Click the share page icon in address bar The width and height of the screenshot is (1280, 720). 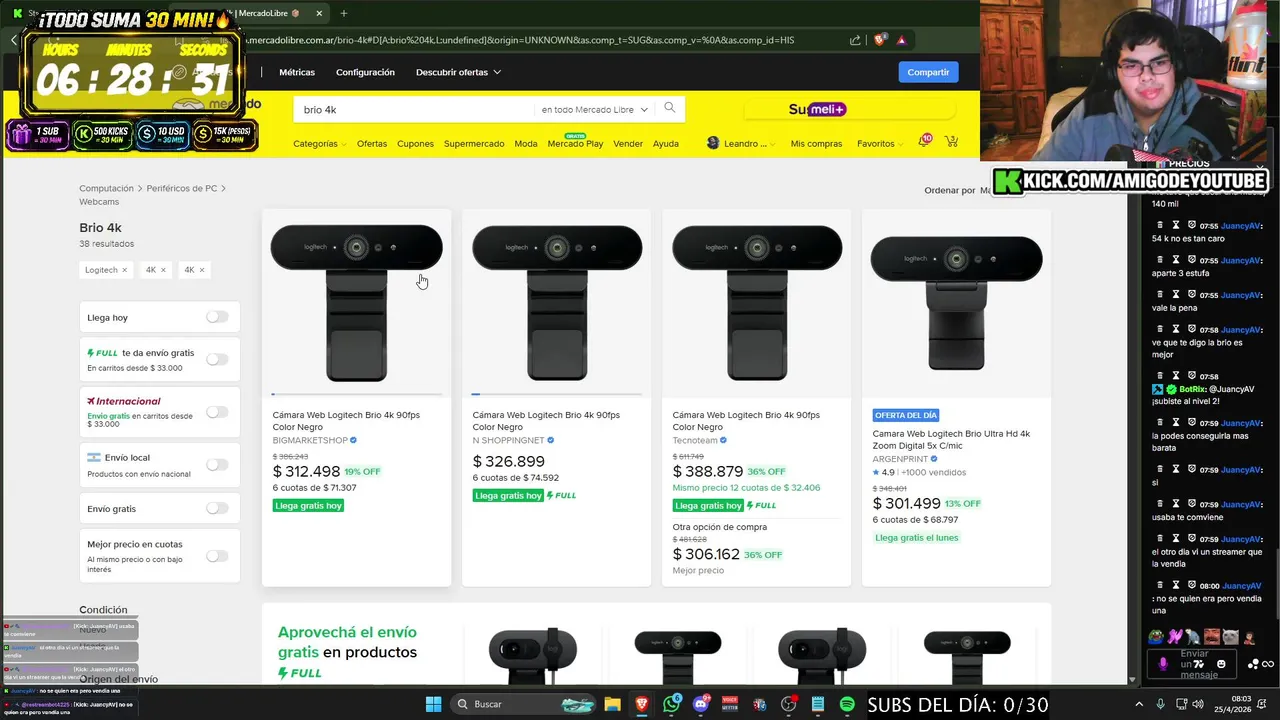855,40
